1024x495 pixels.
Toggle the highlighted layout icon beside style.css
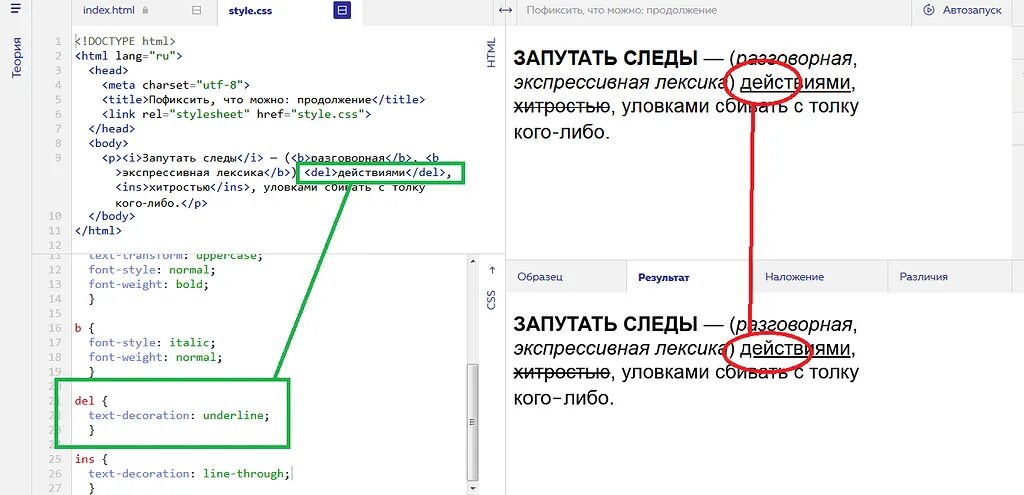342,10
